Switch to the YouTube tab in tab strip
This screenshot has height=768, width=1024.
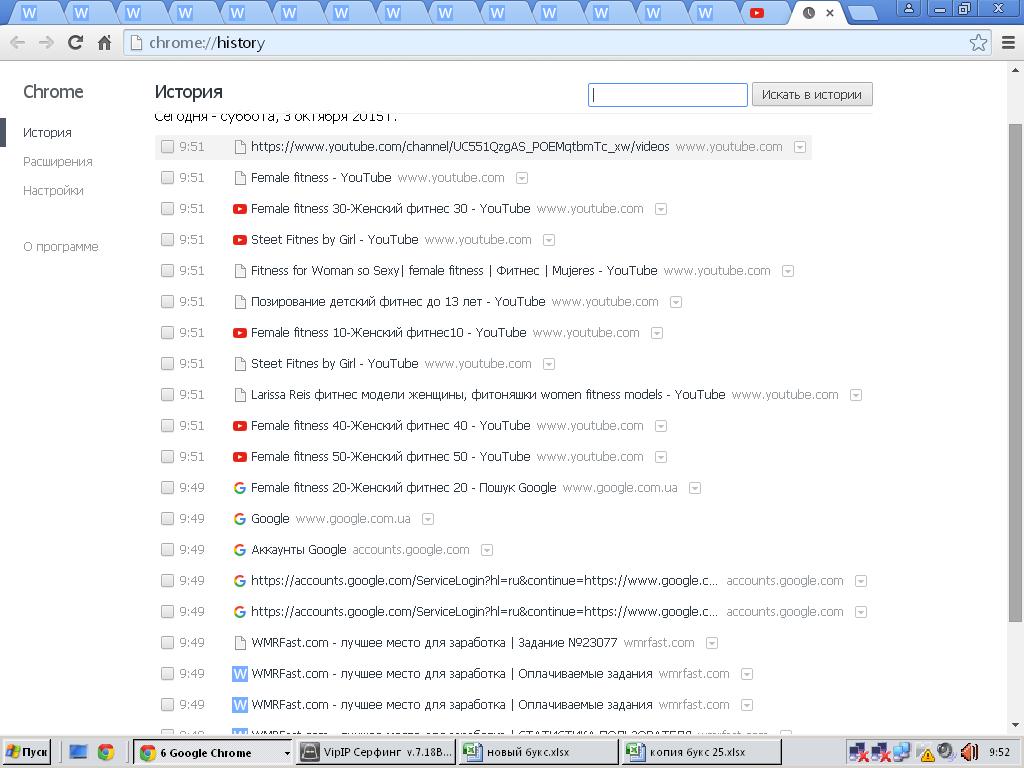757,12
